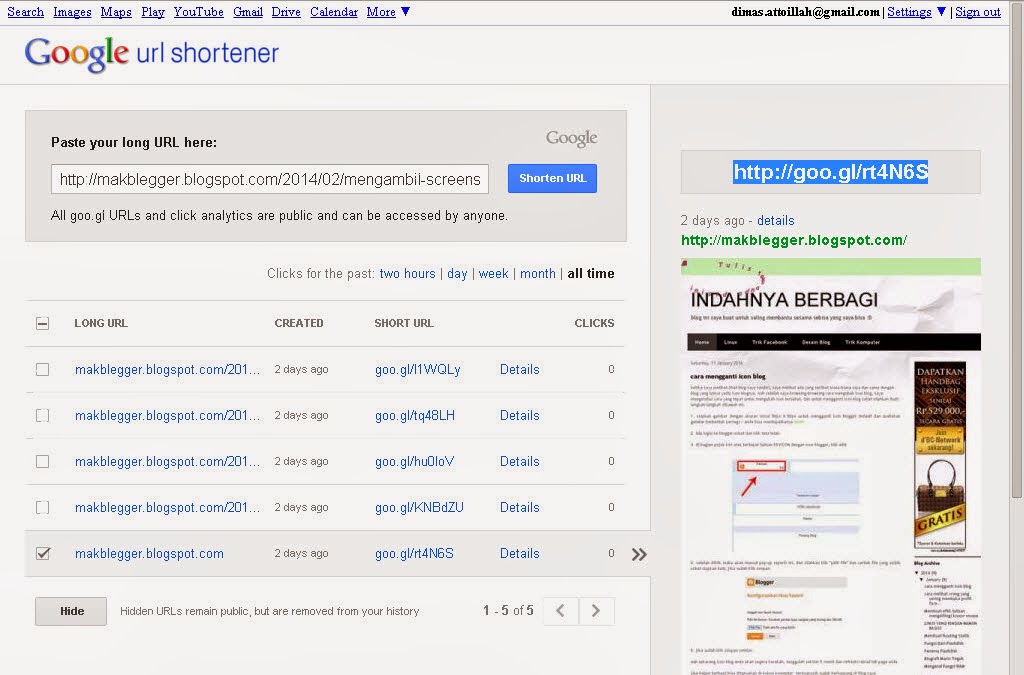Open Images in top navigation
1024x675 pixels.
click(72, 12)
